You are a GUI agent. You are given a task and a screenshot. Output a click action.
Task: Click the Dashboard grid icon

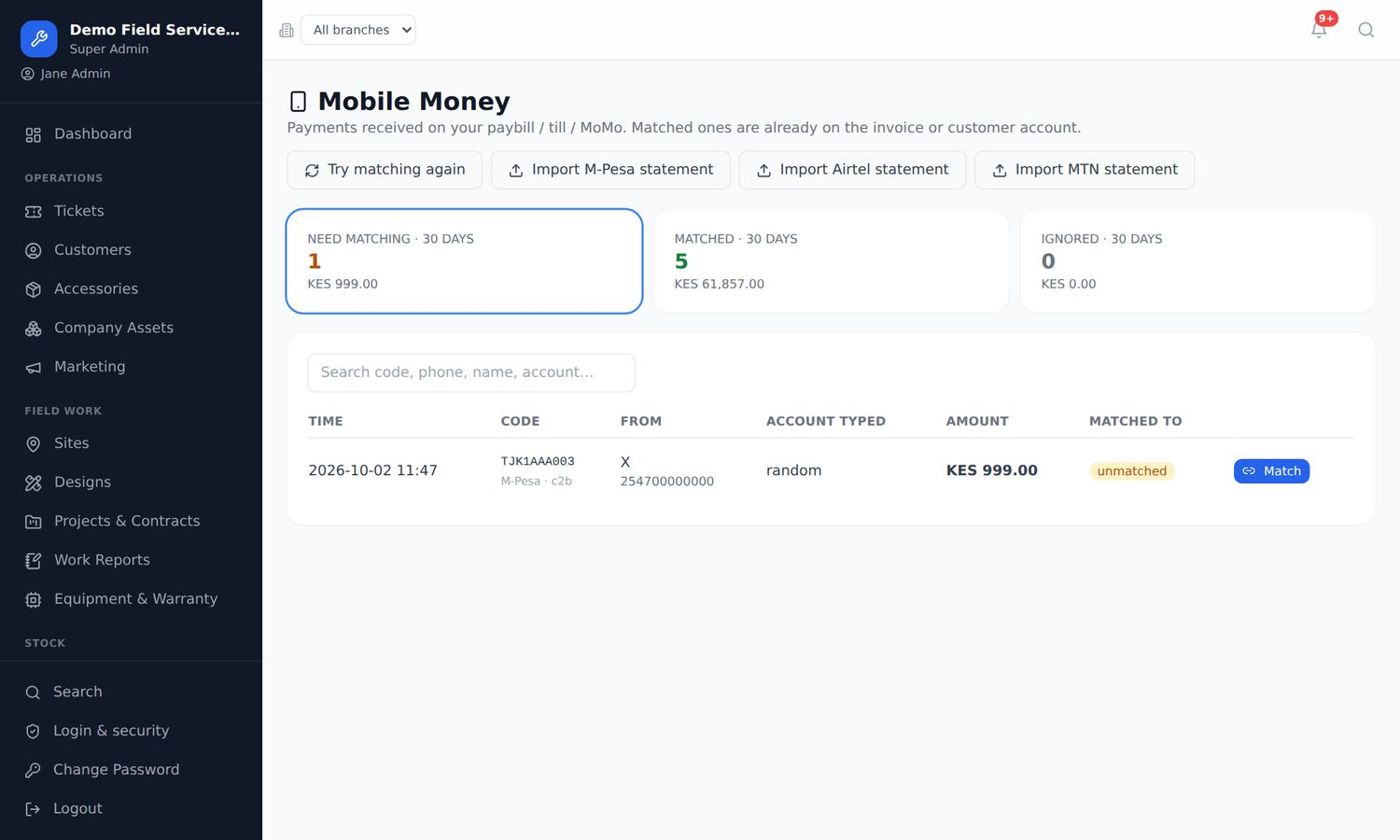click(33, 135)
